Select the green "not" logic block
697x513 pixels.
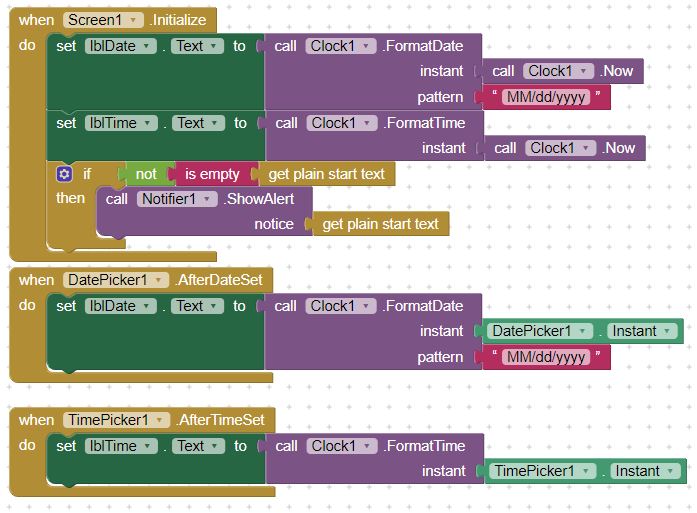pyautogui.click(x=146, y=174)
